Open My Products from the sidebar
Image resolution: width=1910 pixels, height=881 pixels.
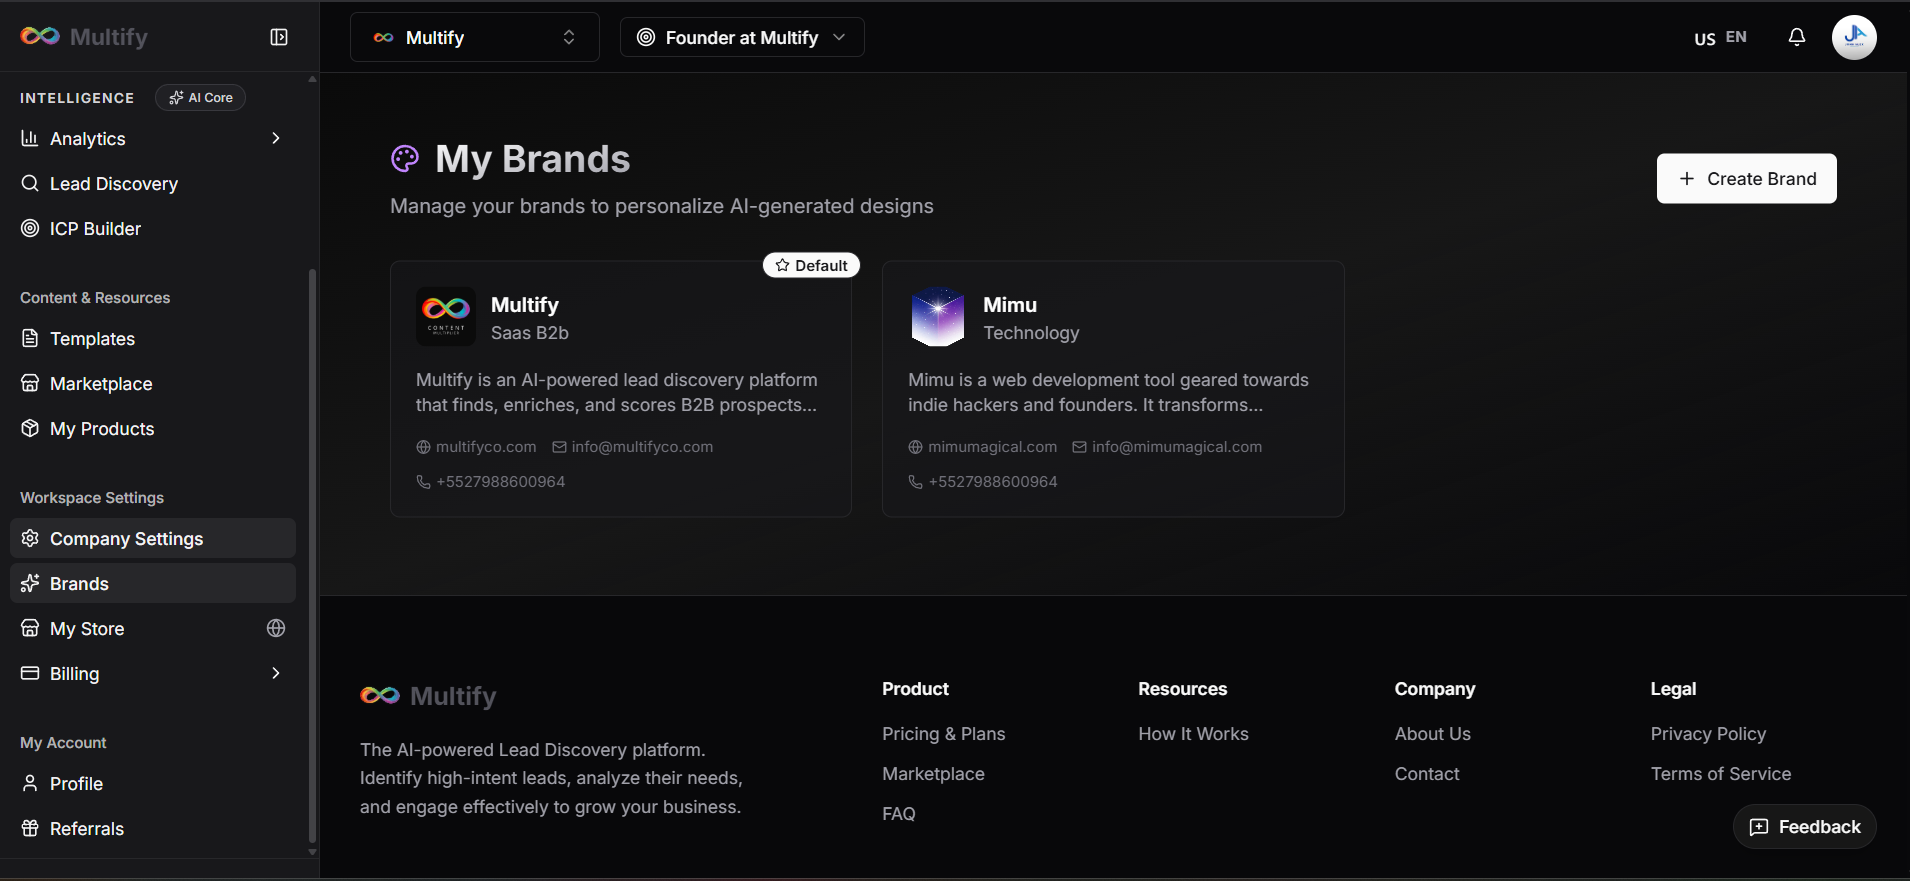click(102, 428)
